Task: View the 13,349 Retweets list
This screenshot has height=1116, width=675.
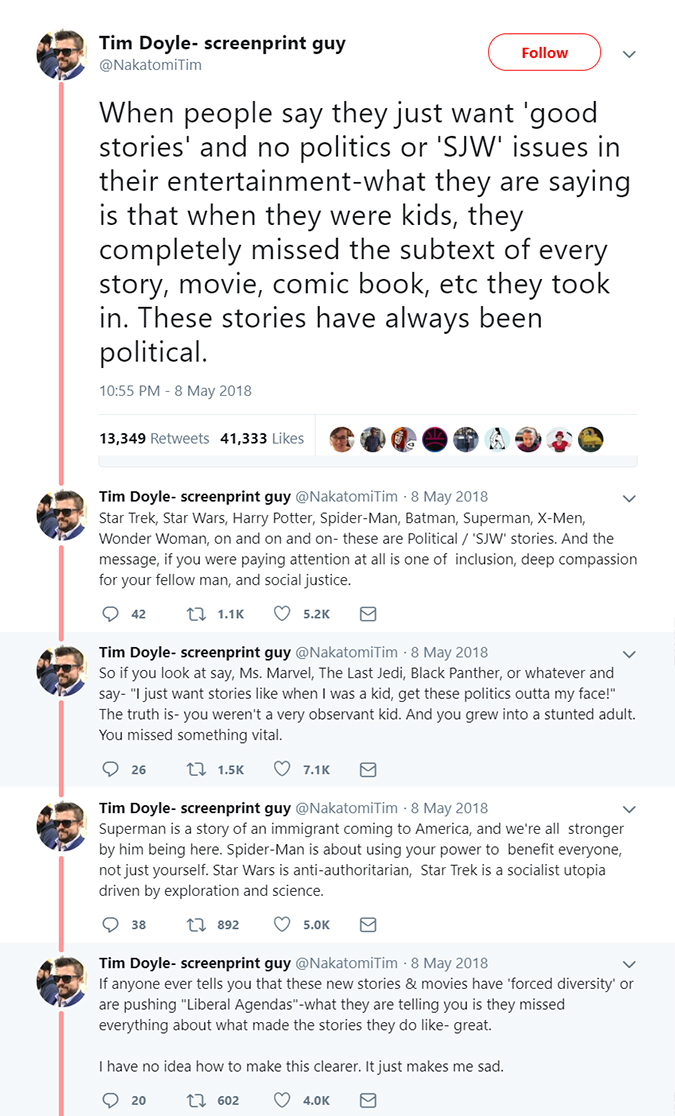Action: coord(154,438)
